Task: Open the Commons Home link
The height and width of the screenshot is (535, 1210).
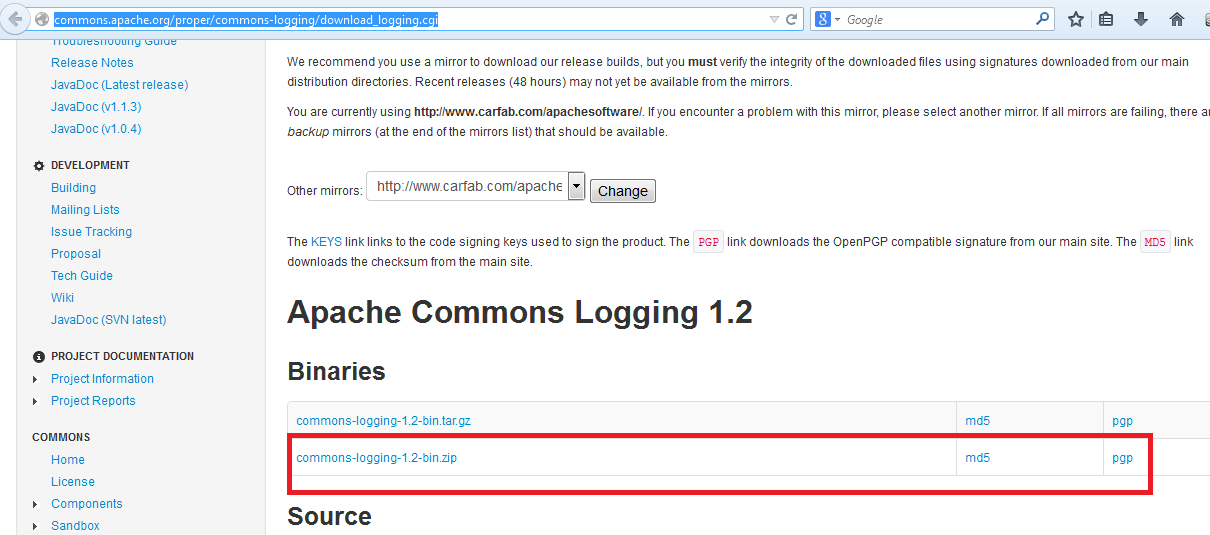Action: point(68,460)
